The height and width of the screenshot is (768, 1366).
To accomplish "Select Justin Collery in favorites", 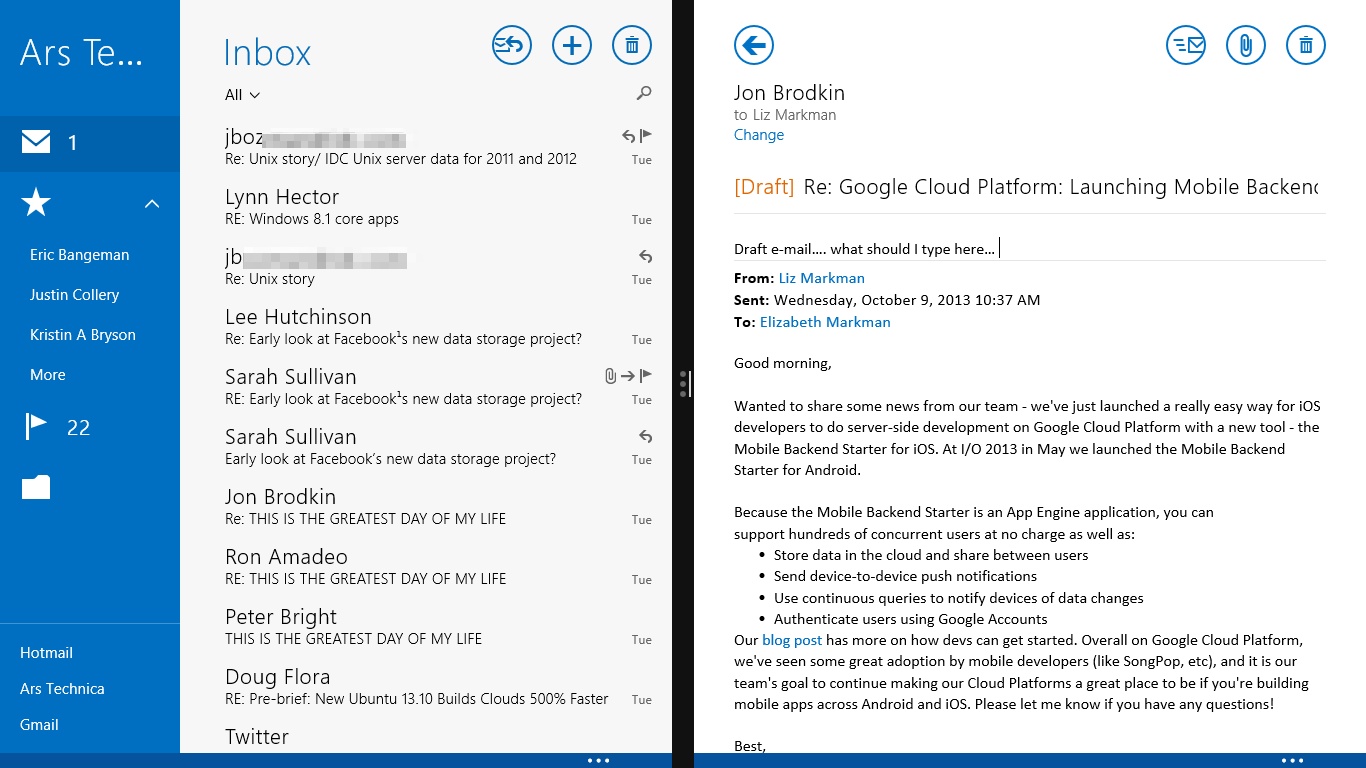I will pyautogui.click(x=75, y=295).
